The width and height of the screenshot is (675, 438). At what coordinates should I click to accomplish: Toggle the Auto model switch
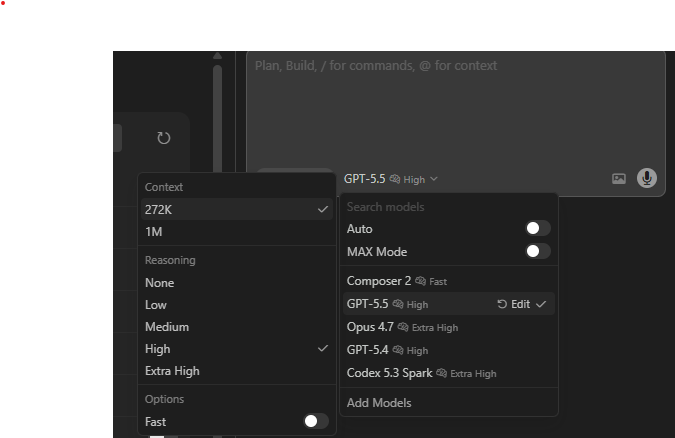tap(538, 228)
